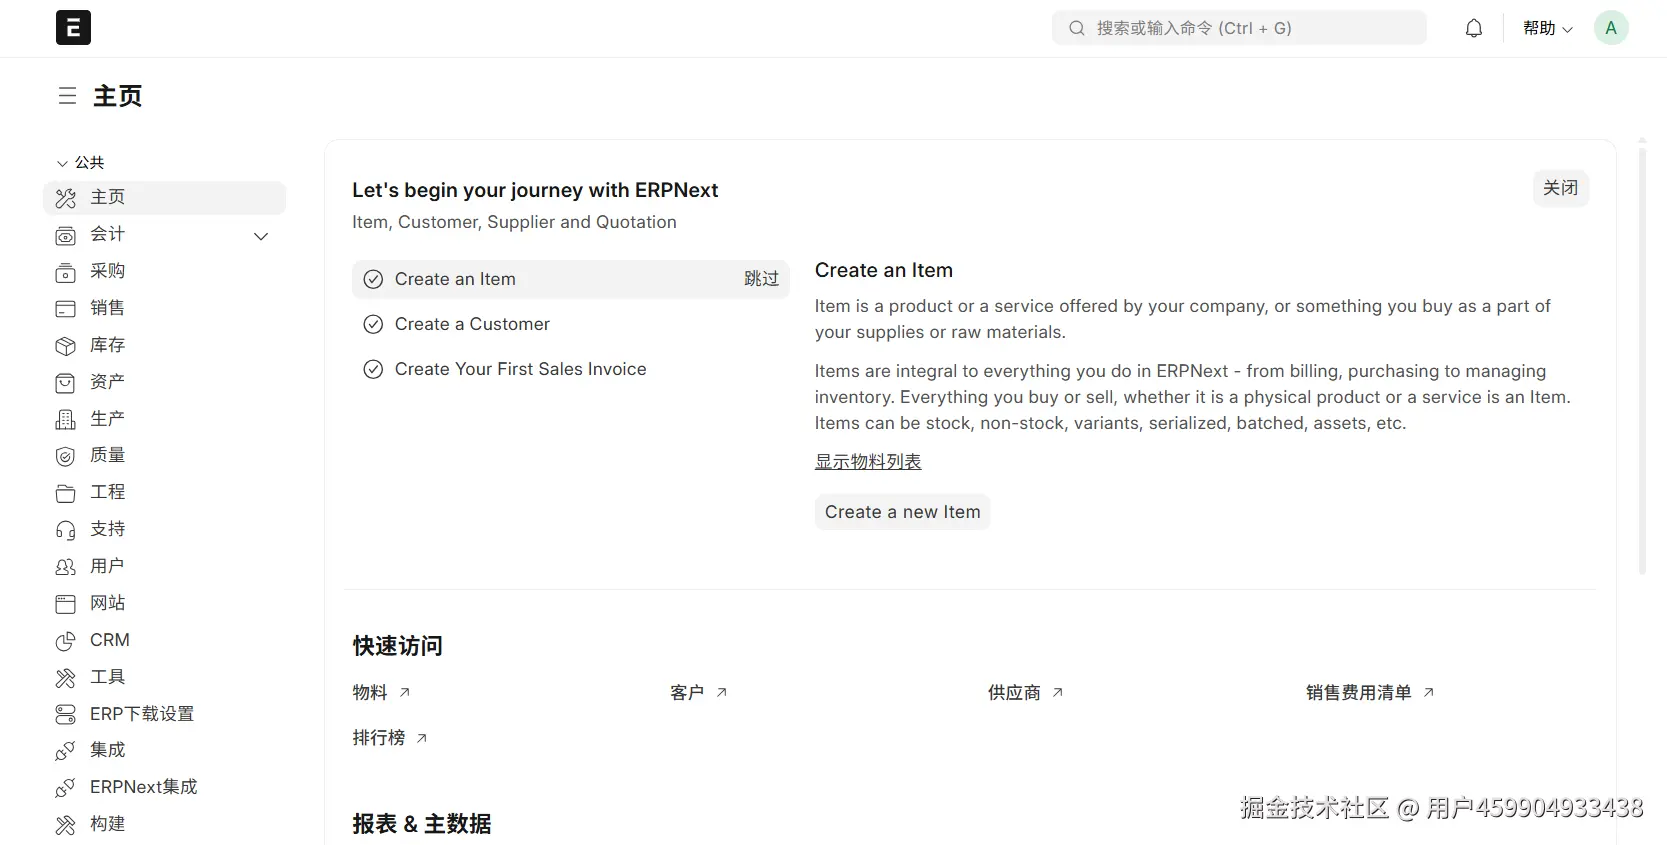Open the 显示物料列表 link

867,461
